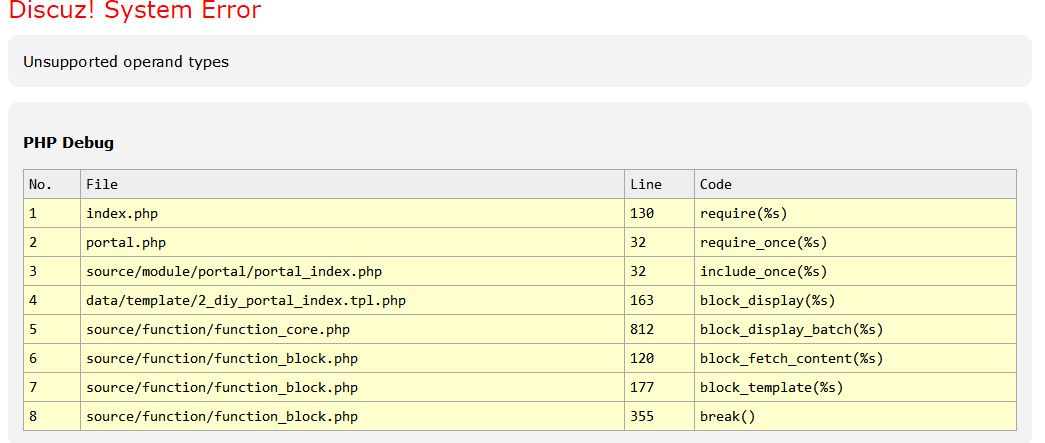Click the index.php file cell

click(x=122, y=213)
